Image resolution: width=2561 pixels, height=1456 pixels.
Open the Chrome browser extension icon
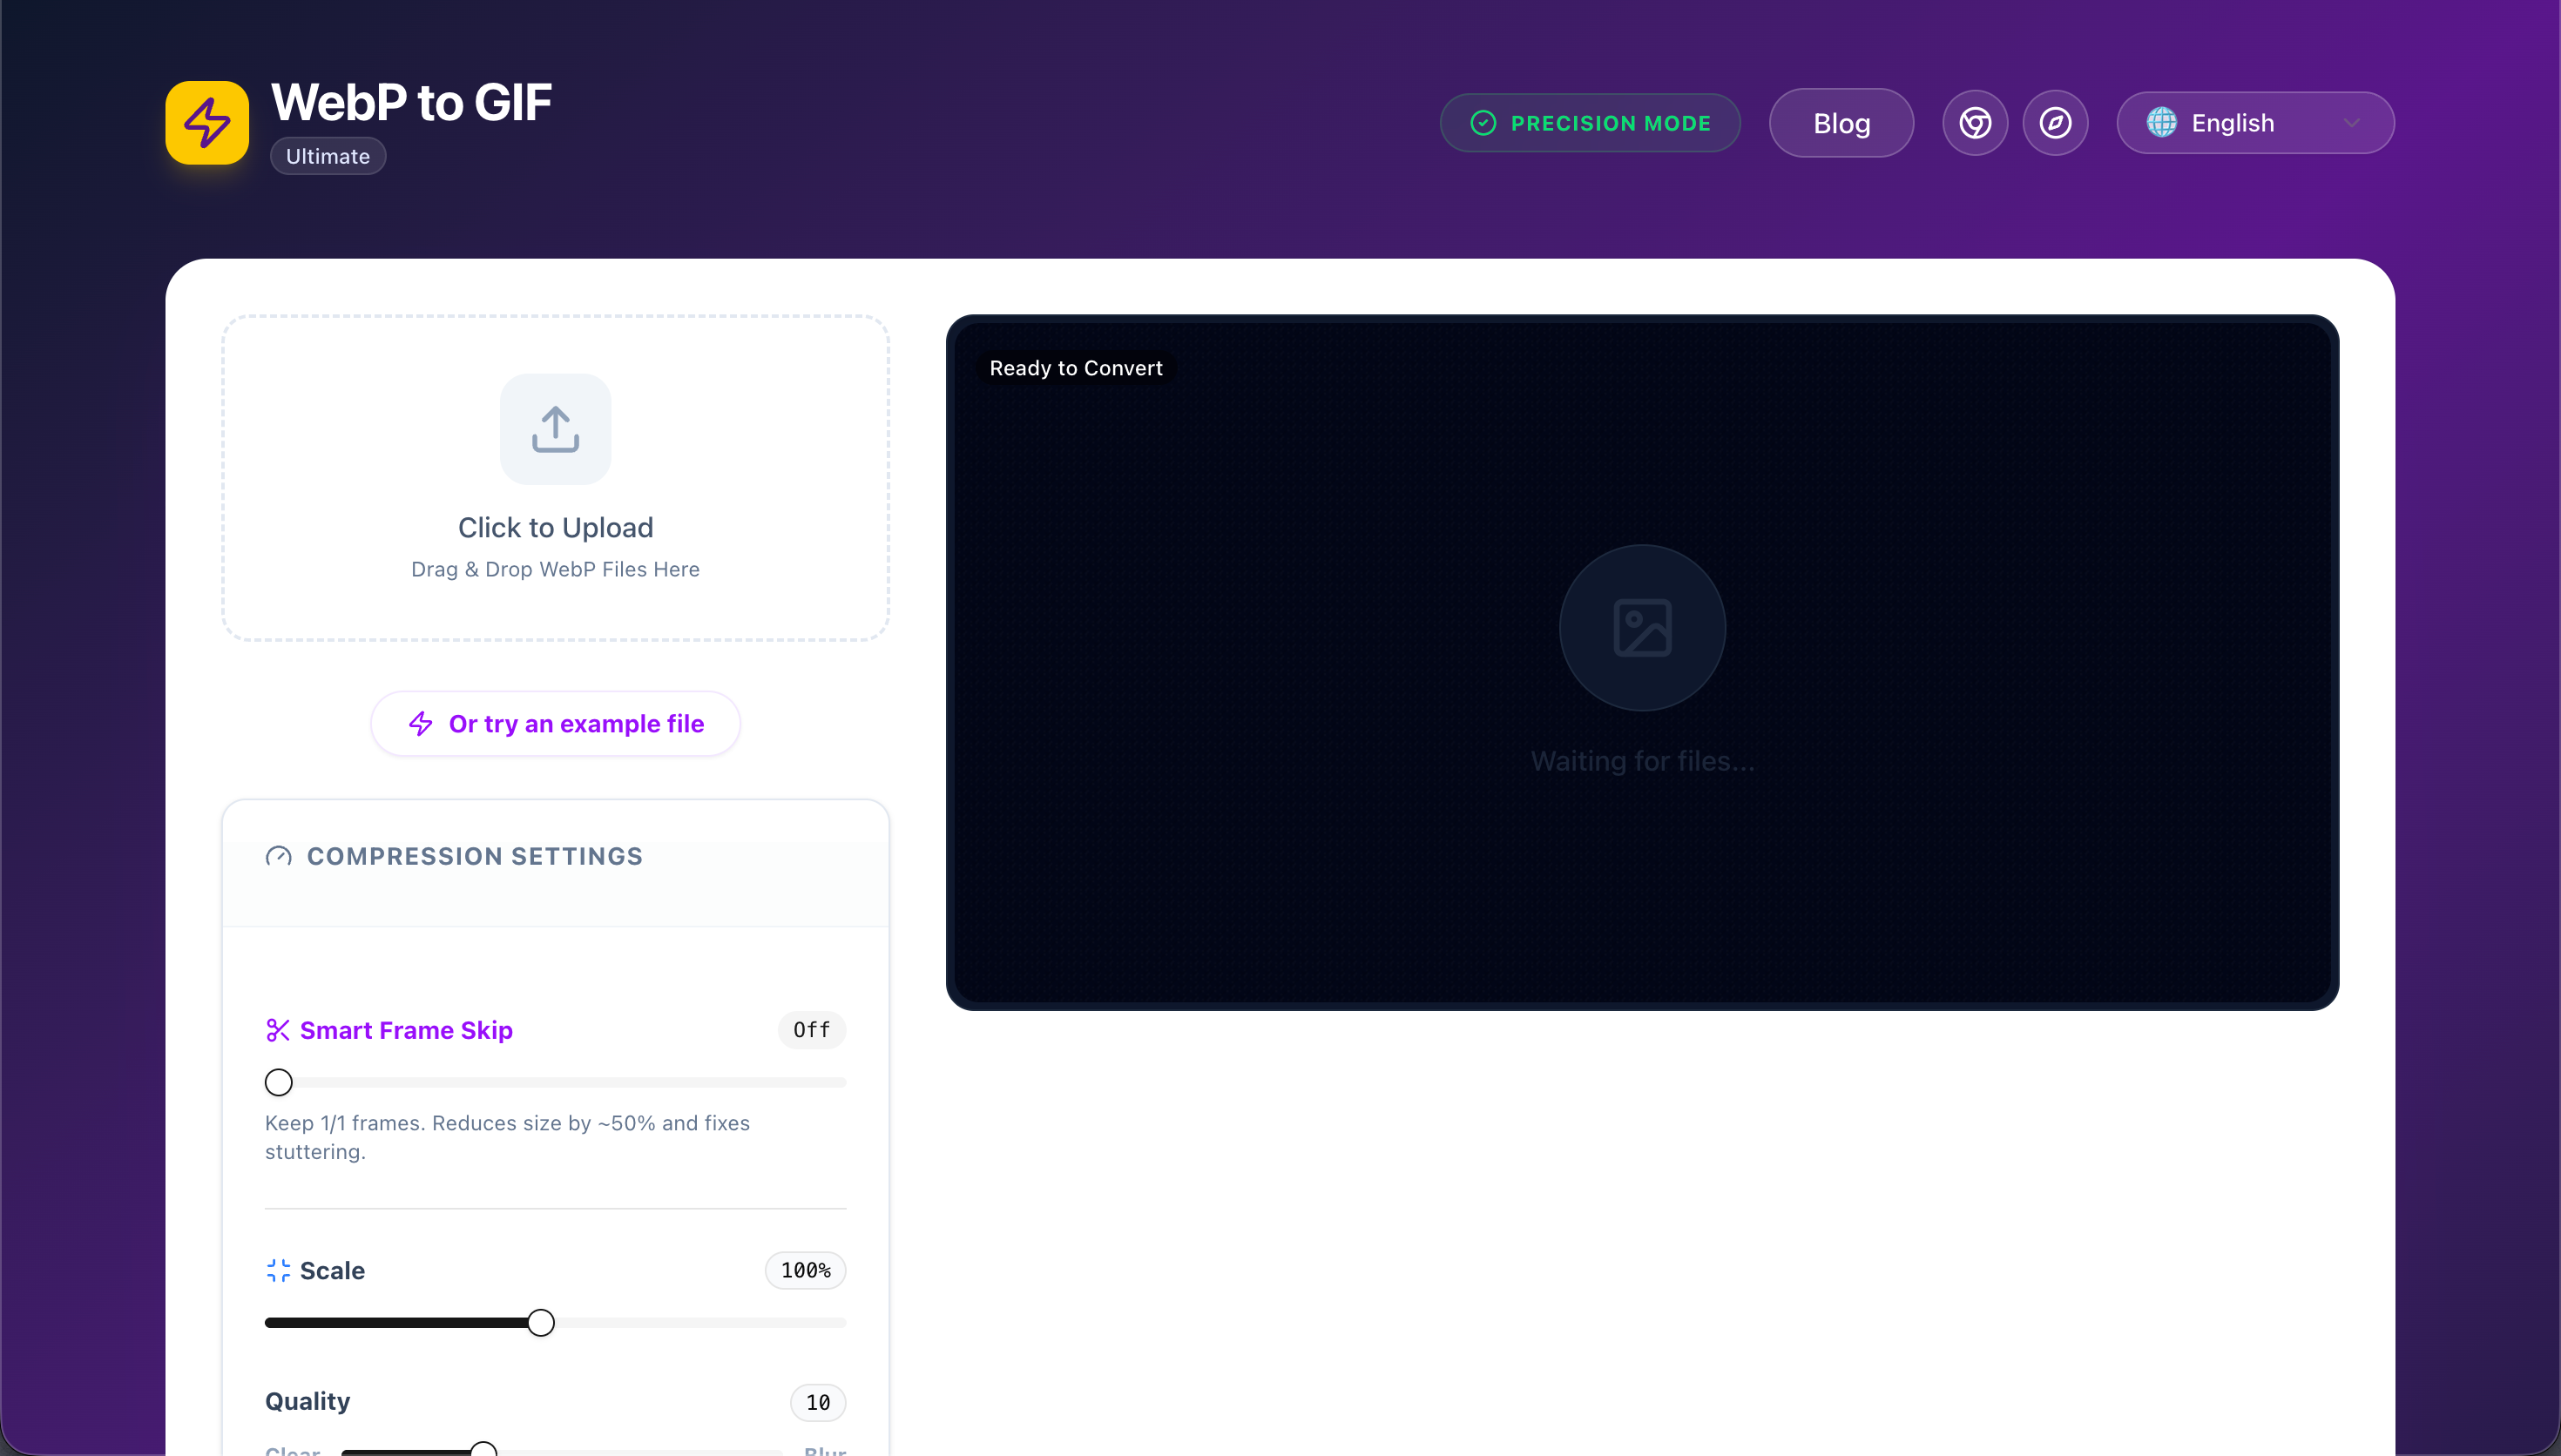tap(1974, 123)
